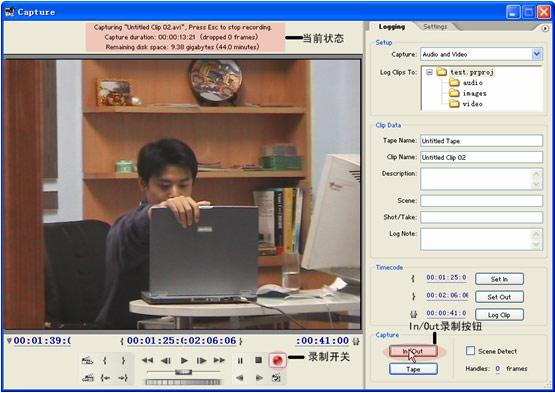The width and height of the screenshot is (555, 393).
Task: Select the Logging tab
Action: coord(391,27)
